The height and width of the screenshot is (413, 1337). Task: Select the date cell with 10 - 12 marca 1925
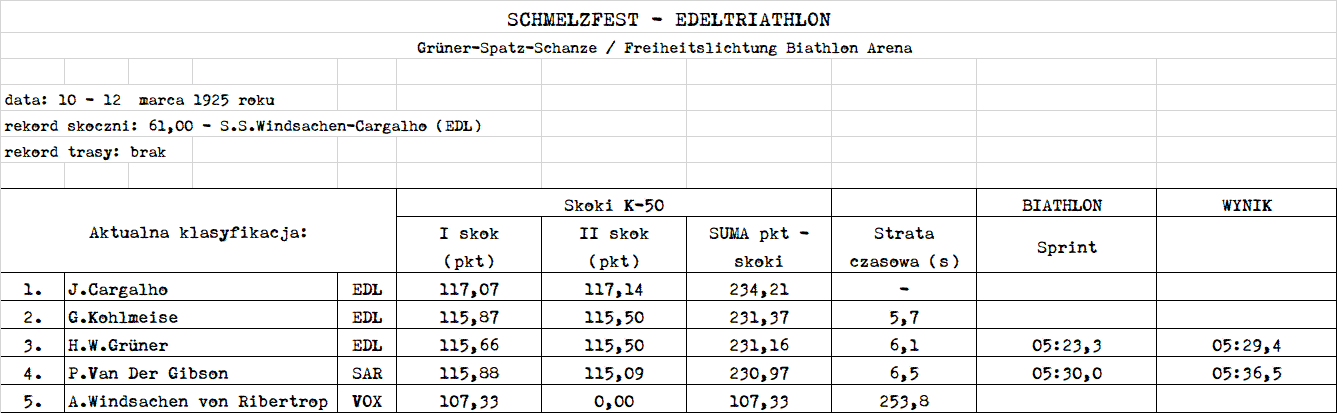tap(140, 100)
